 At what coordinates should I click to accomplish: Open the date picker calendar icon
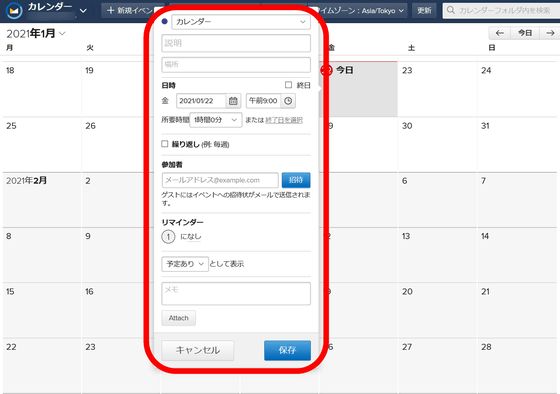point(233,101)
